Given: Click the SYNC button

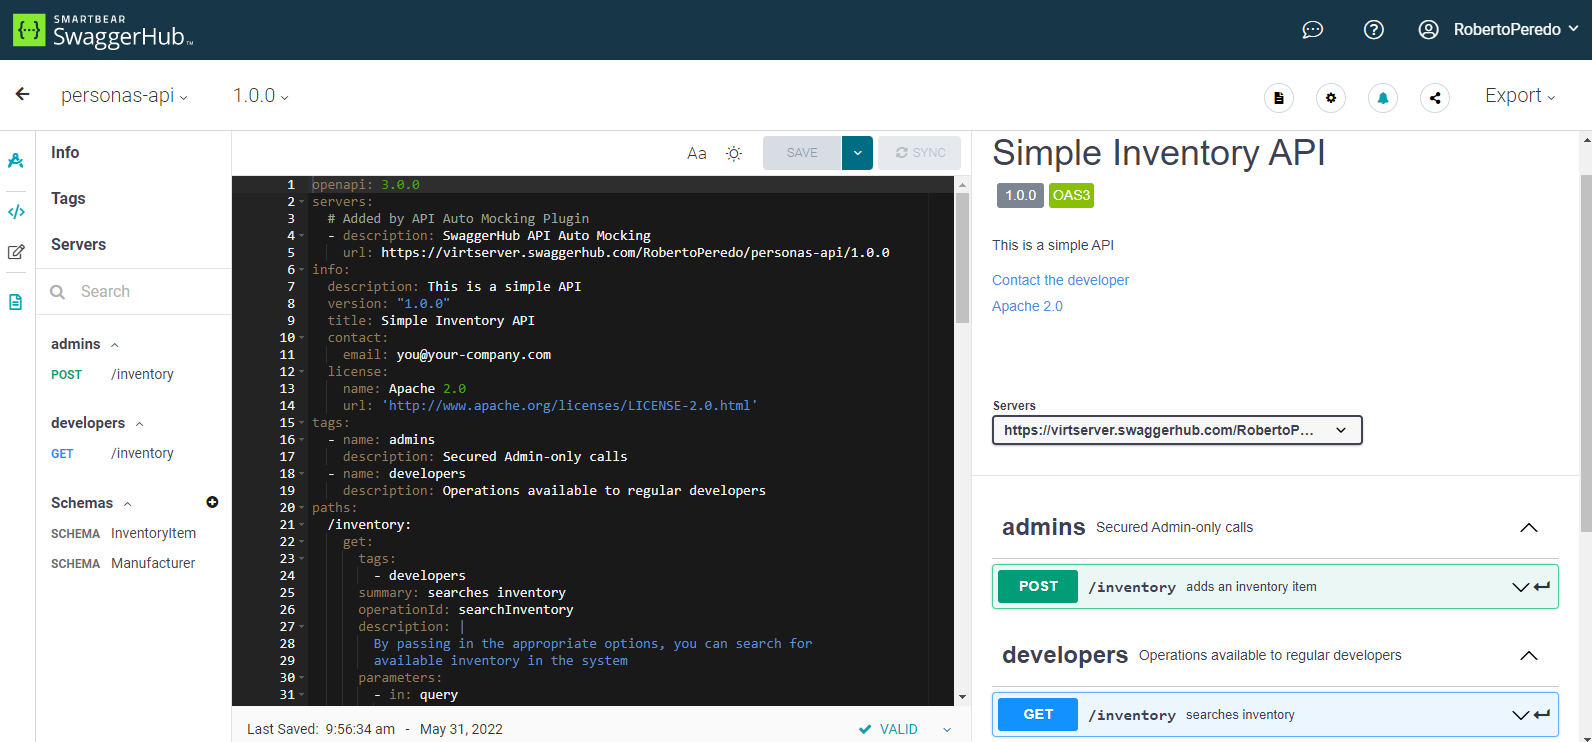Looking at the screenshot, I should tap(920, 153).
